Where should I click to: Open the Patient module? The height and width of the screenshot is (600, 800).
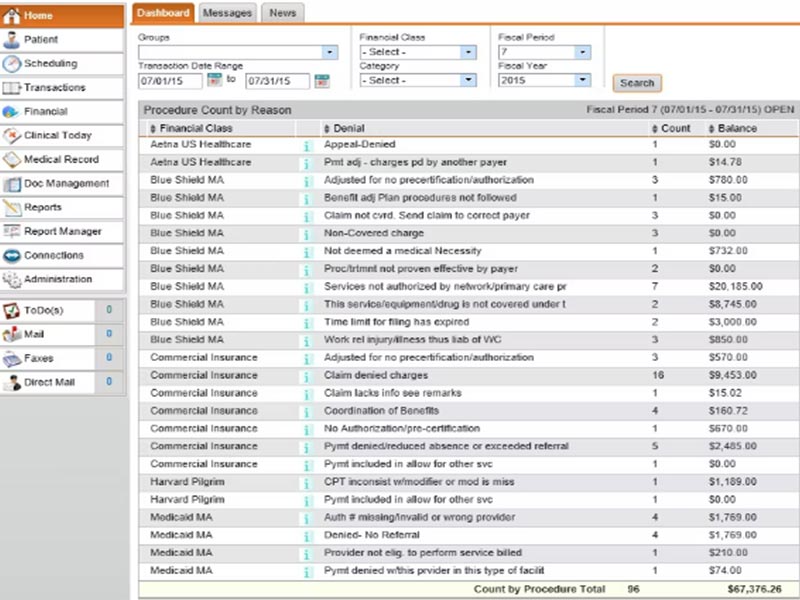click(40, 39)
